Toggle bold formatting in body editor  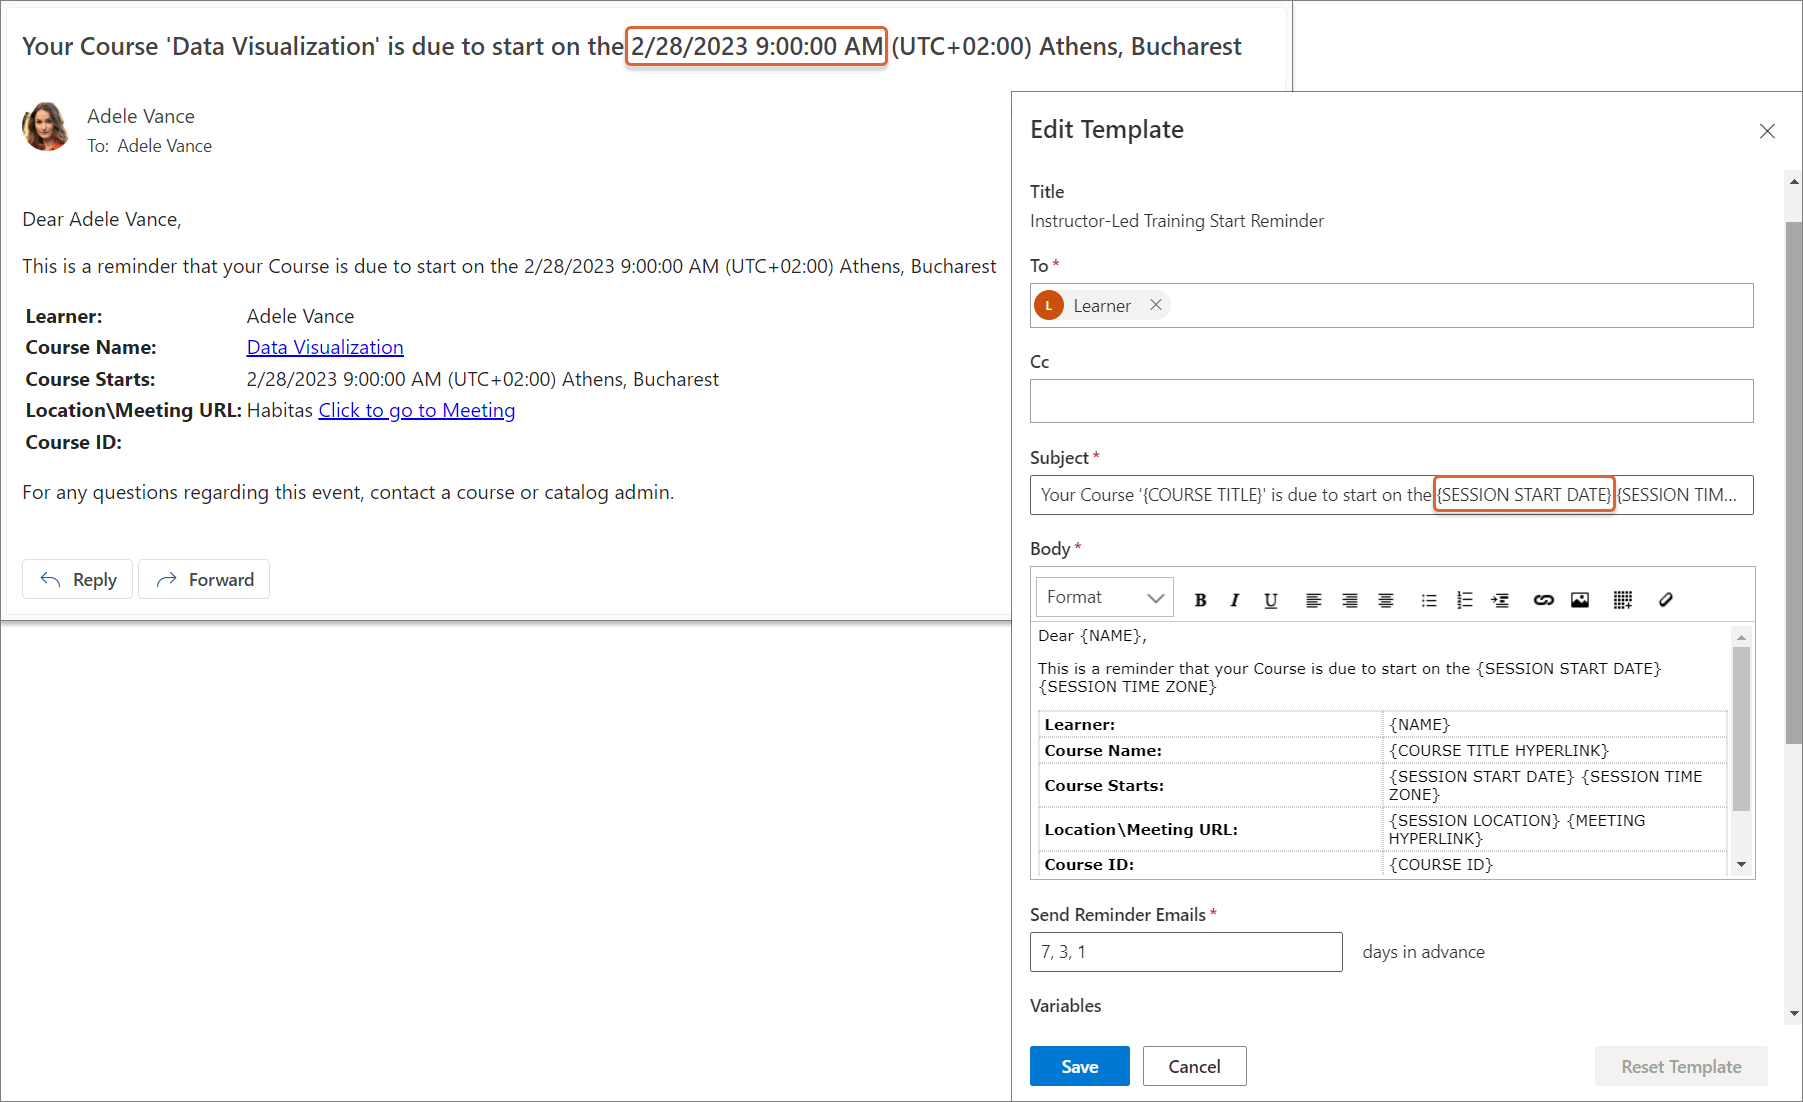pyautogui.click(x=1200, y=600)
